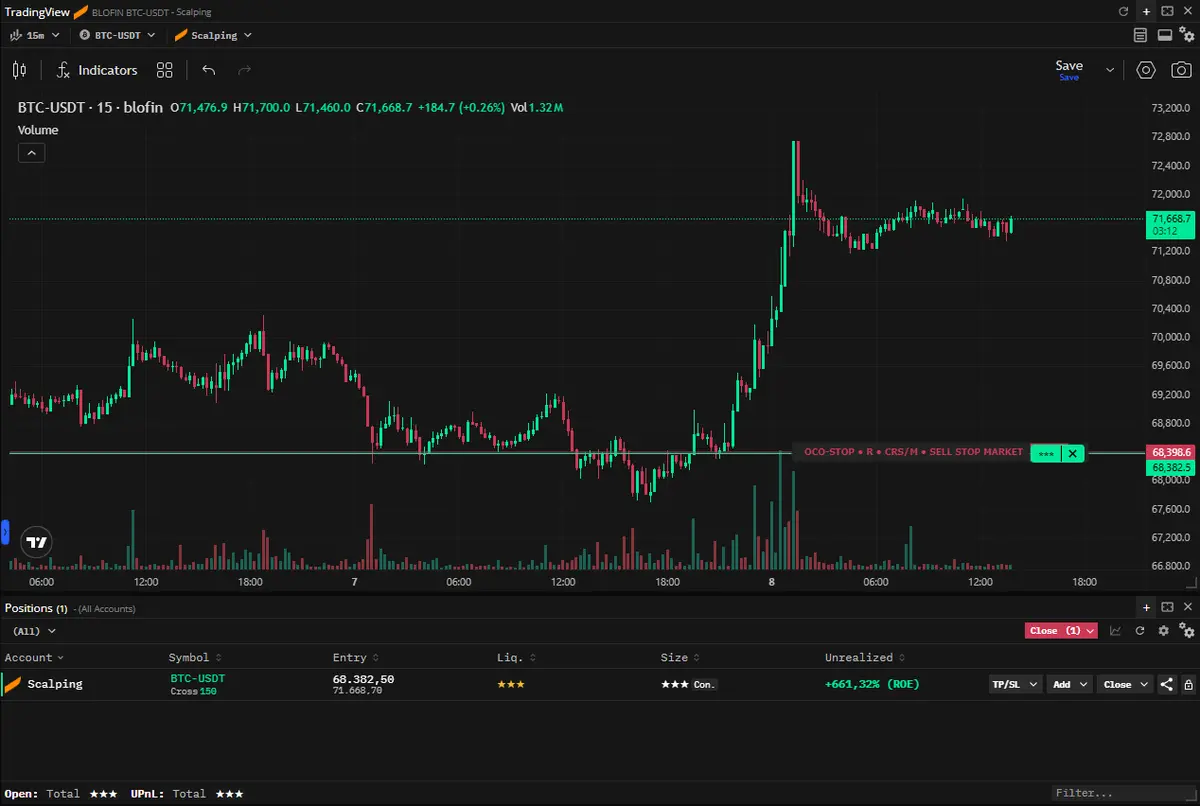
Task: Switch the Scalping account dropdown
Action: (x=213, y=35)
